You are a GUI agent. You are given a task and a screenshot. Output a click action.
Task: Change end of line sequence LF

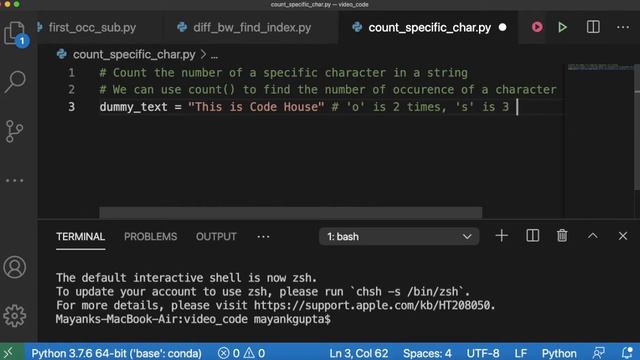[x=520, y=353]
